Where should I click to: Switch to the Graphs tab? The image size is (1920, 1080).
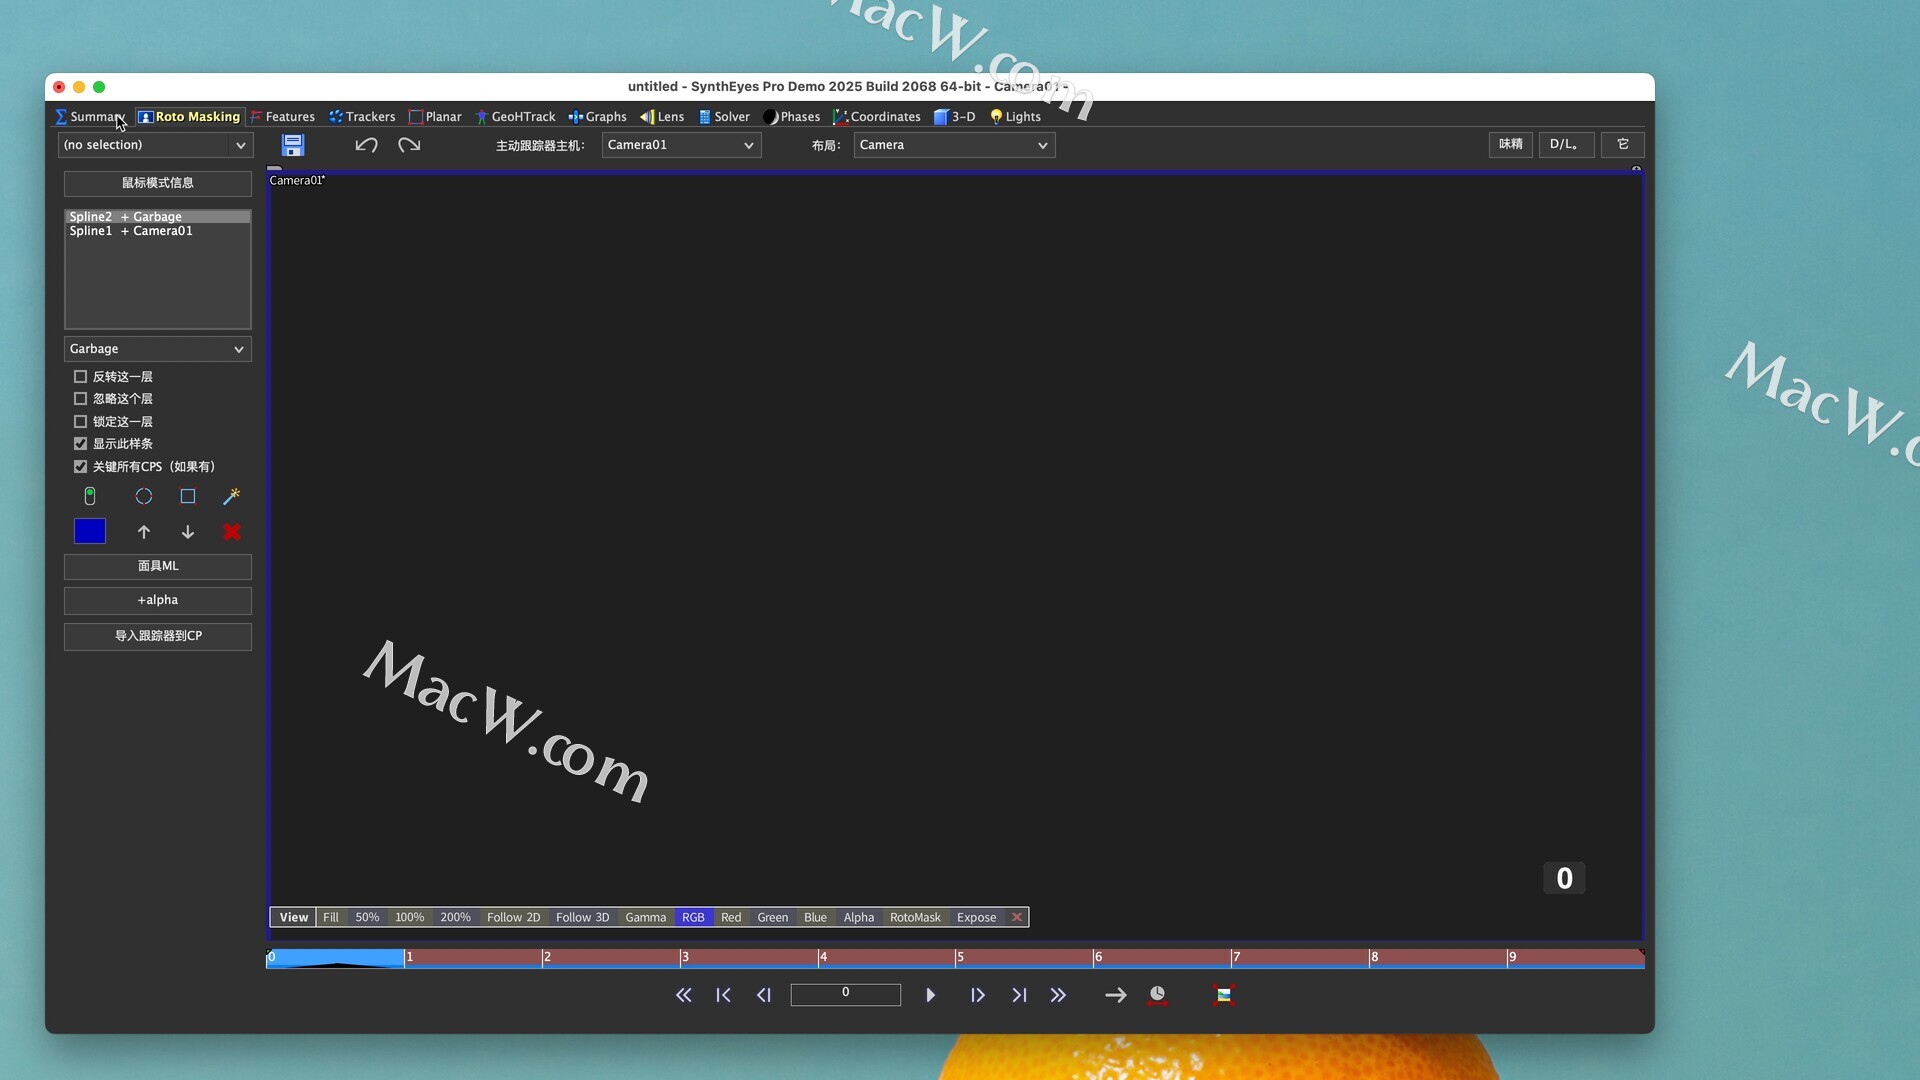(598, 117)
